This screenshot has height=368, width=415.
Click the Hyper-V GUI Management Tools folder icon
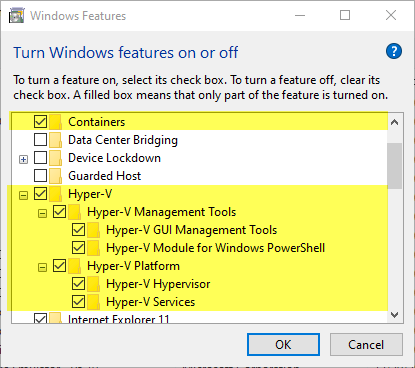(x=94, y=230)
